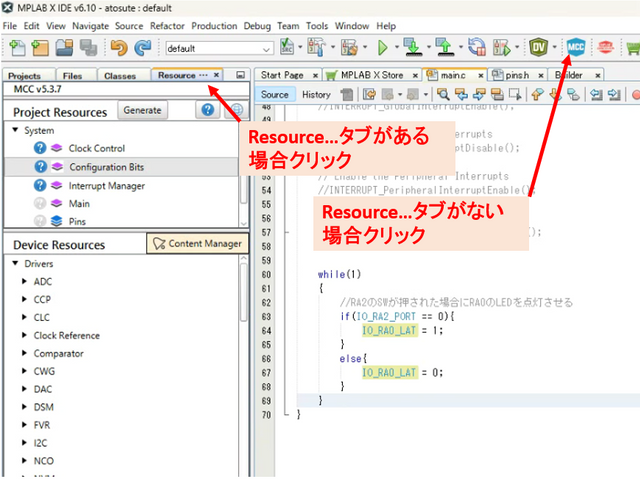Select Interrupt Manager in Project Resources
640x480 pixels.
tap(106, 185)
